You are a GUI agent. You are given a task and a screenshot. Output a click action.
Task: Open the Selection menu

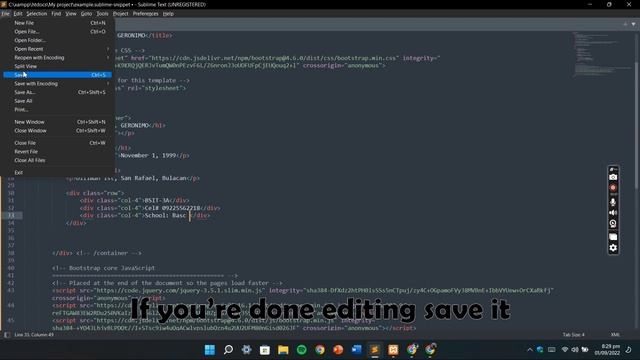point(37,13)
